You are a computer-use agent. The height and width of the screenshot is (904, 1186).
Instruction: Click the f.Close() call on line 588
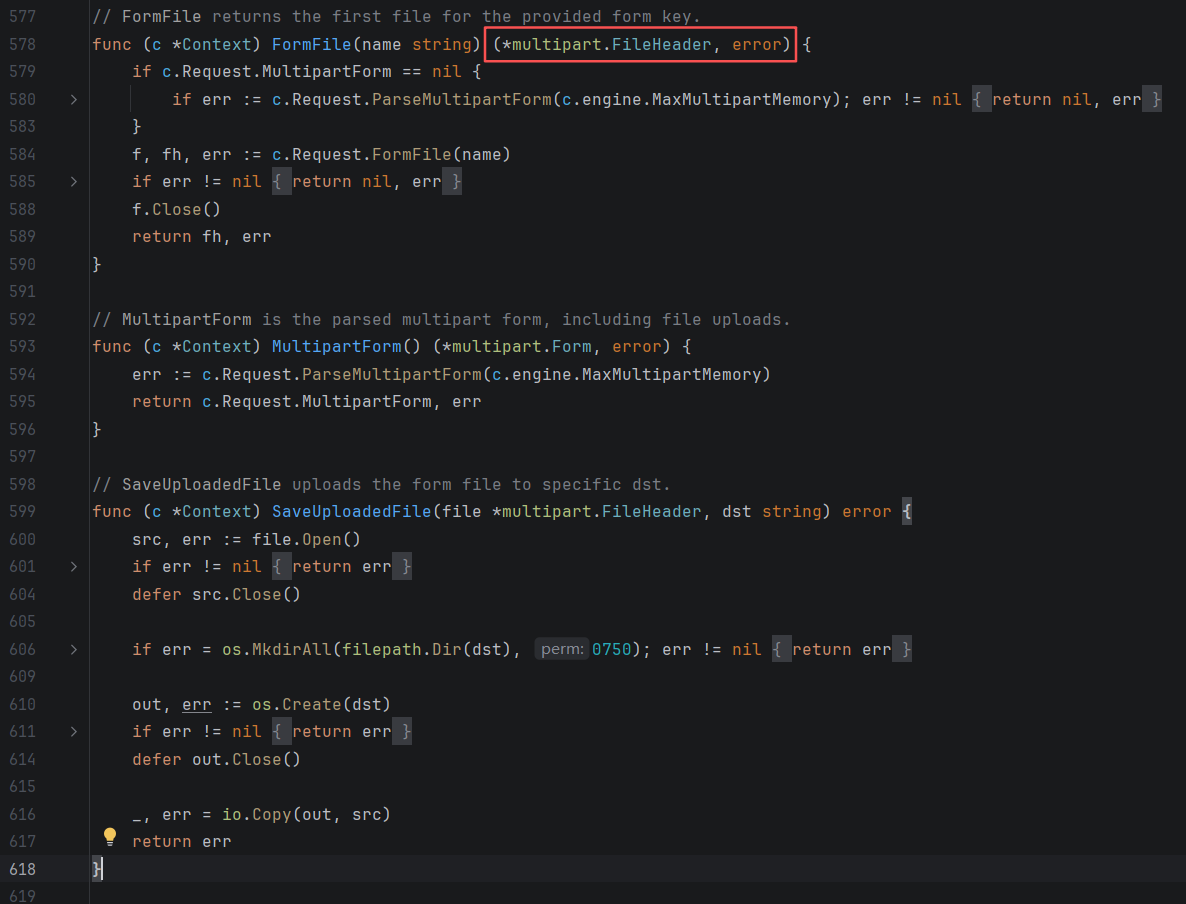[x=176, y=209]
